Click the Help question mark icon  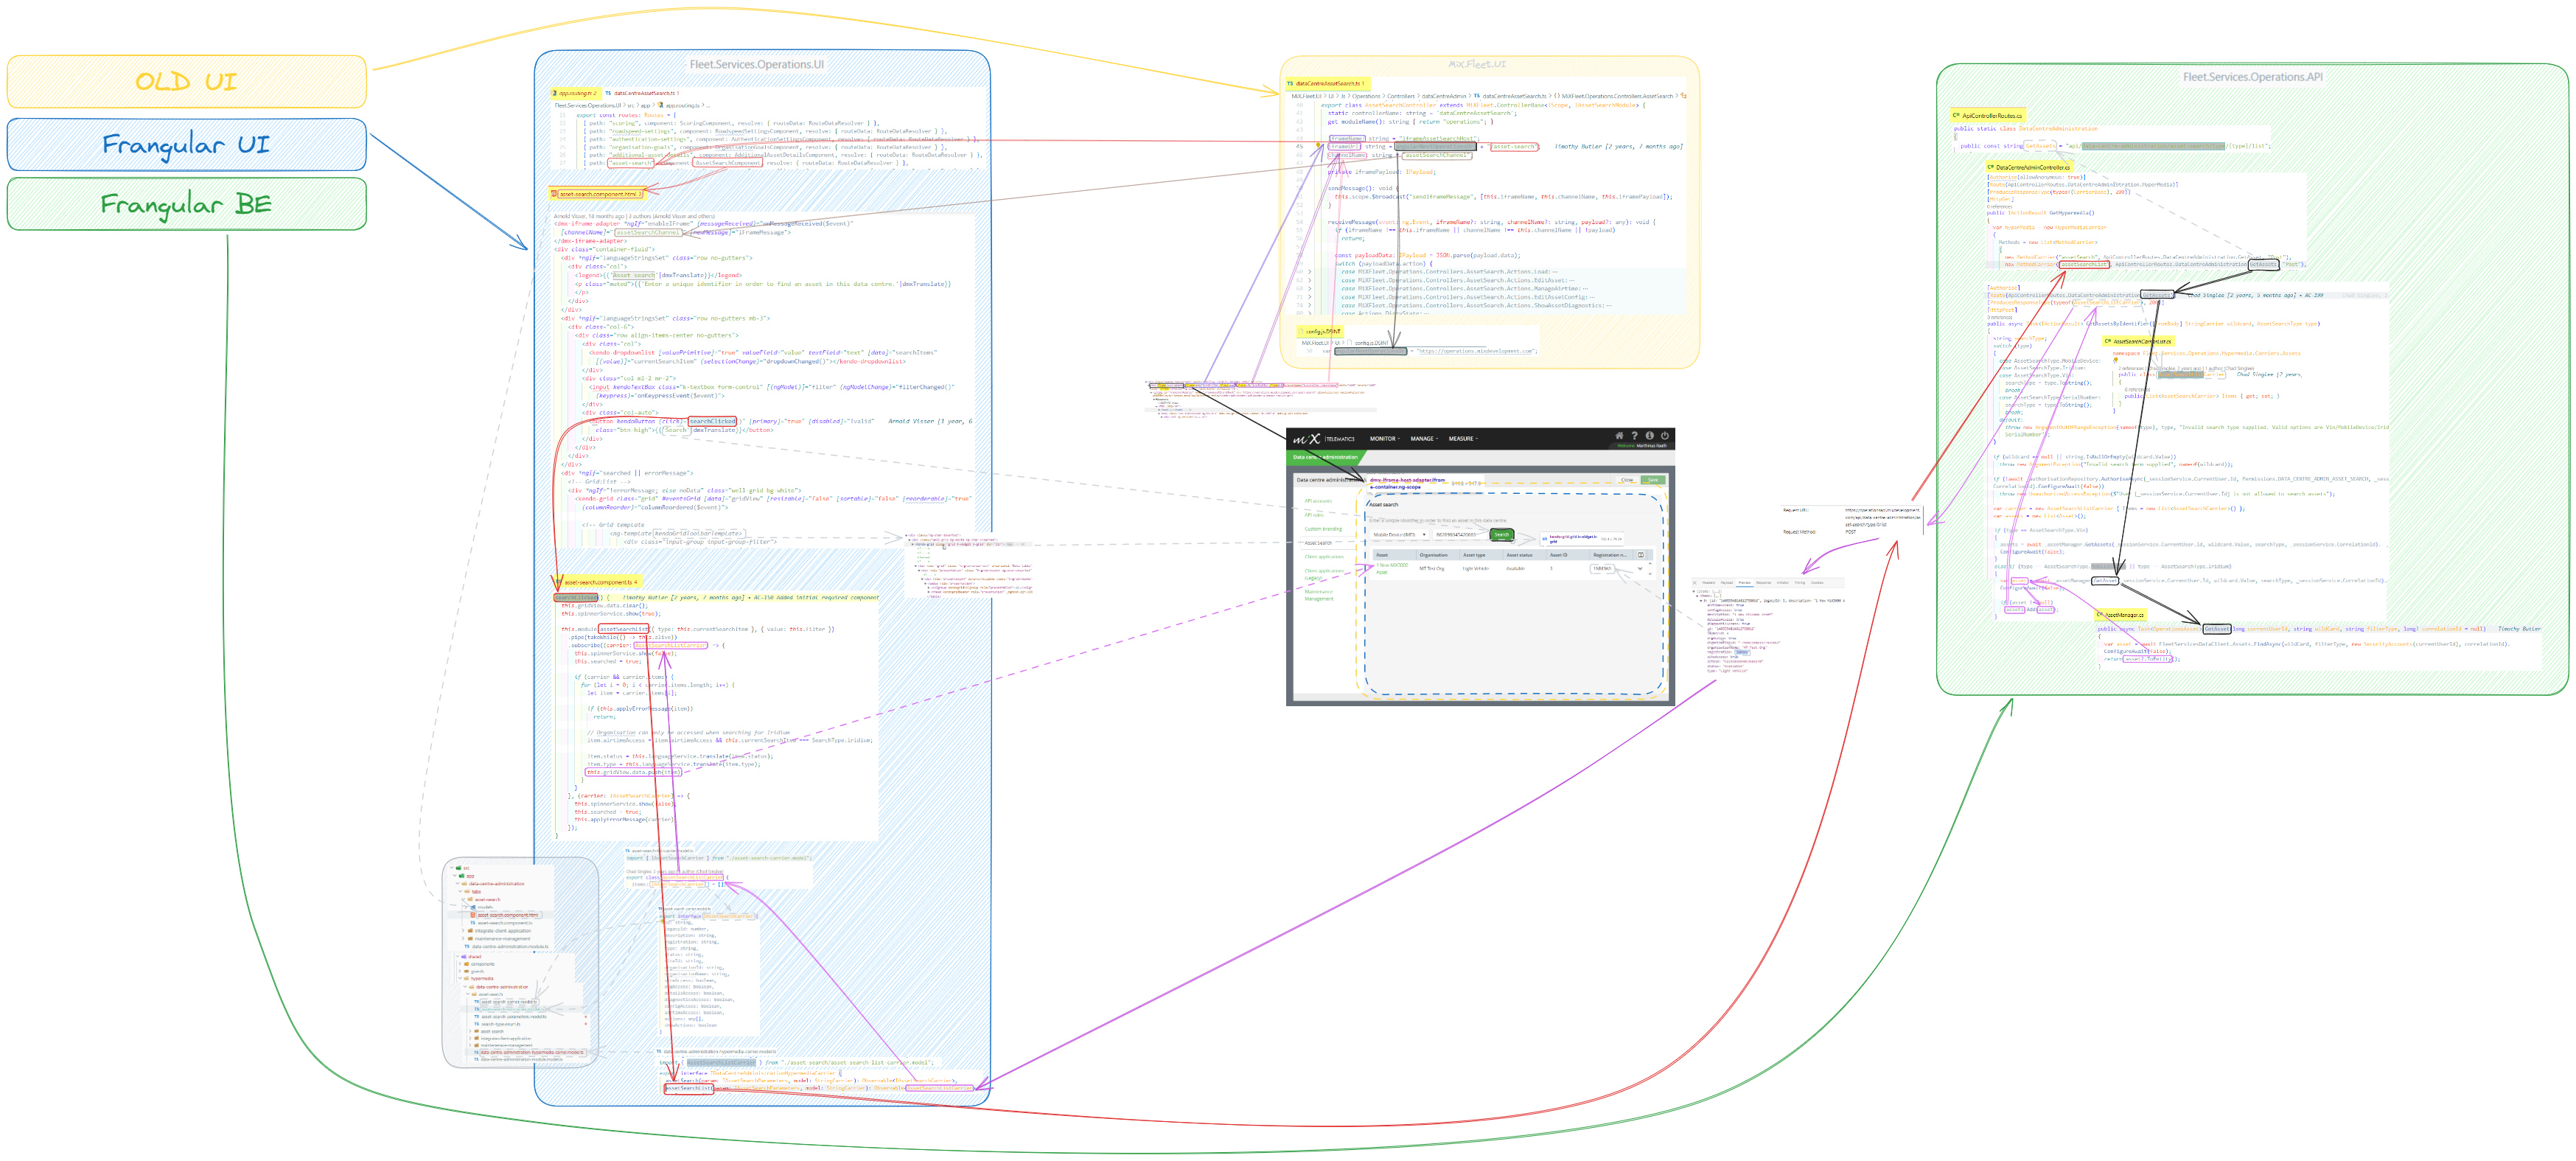[1635, 436]
